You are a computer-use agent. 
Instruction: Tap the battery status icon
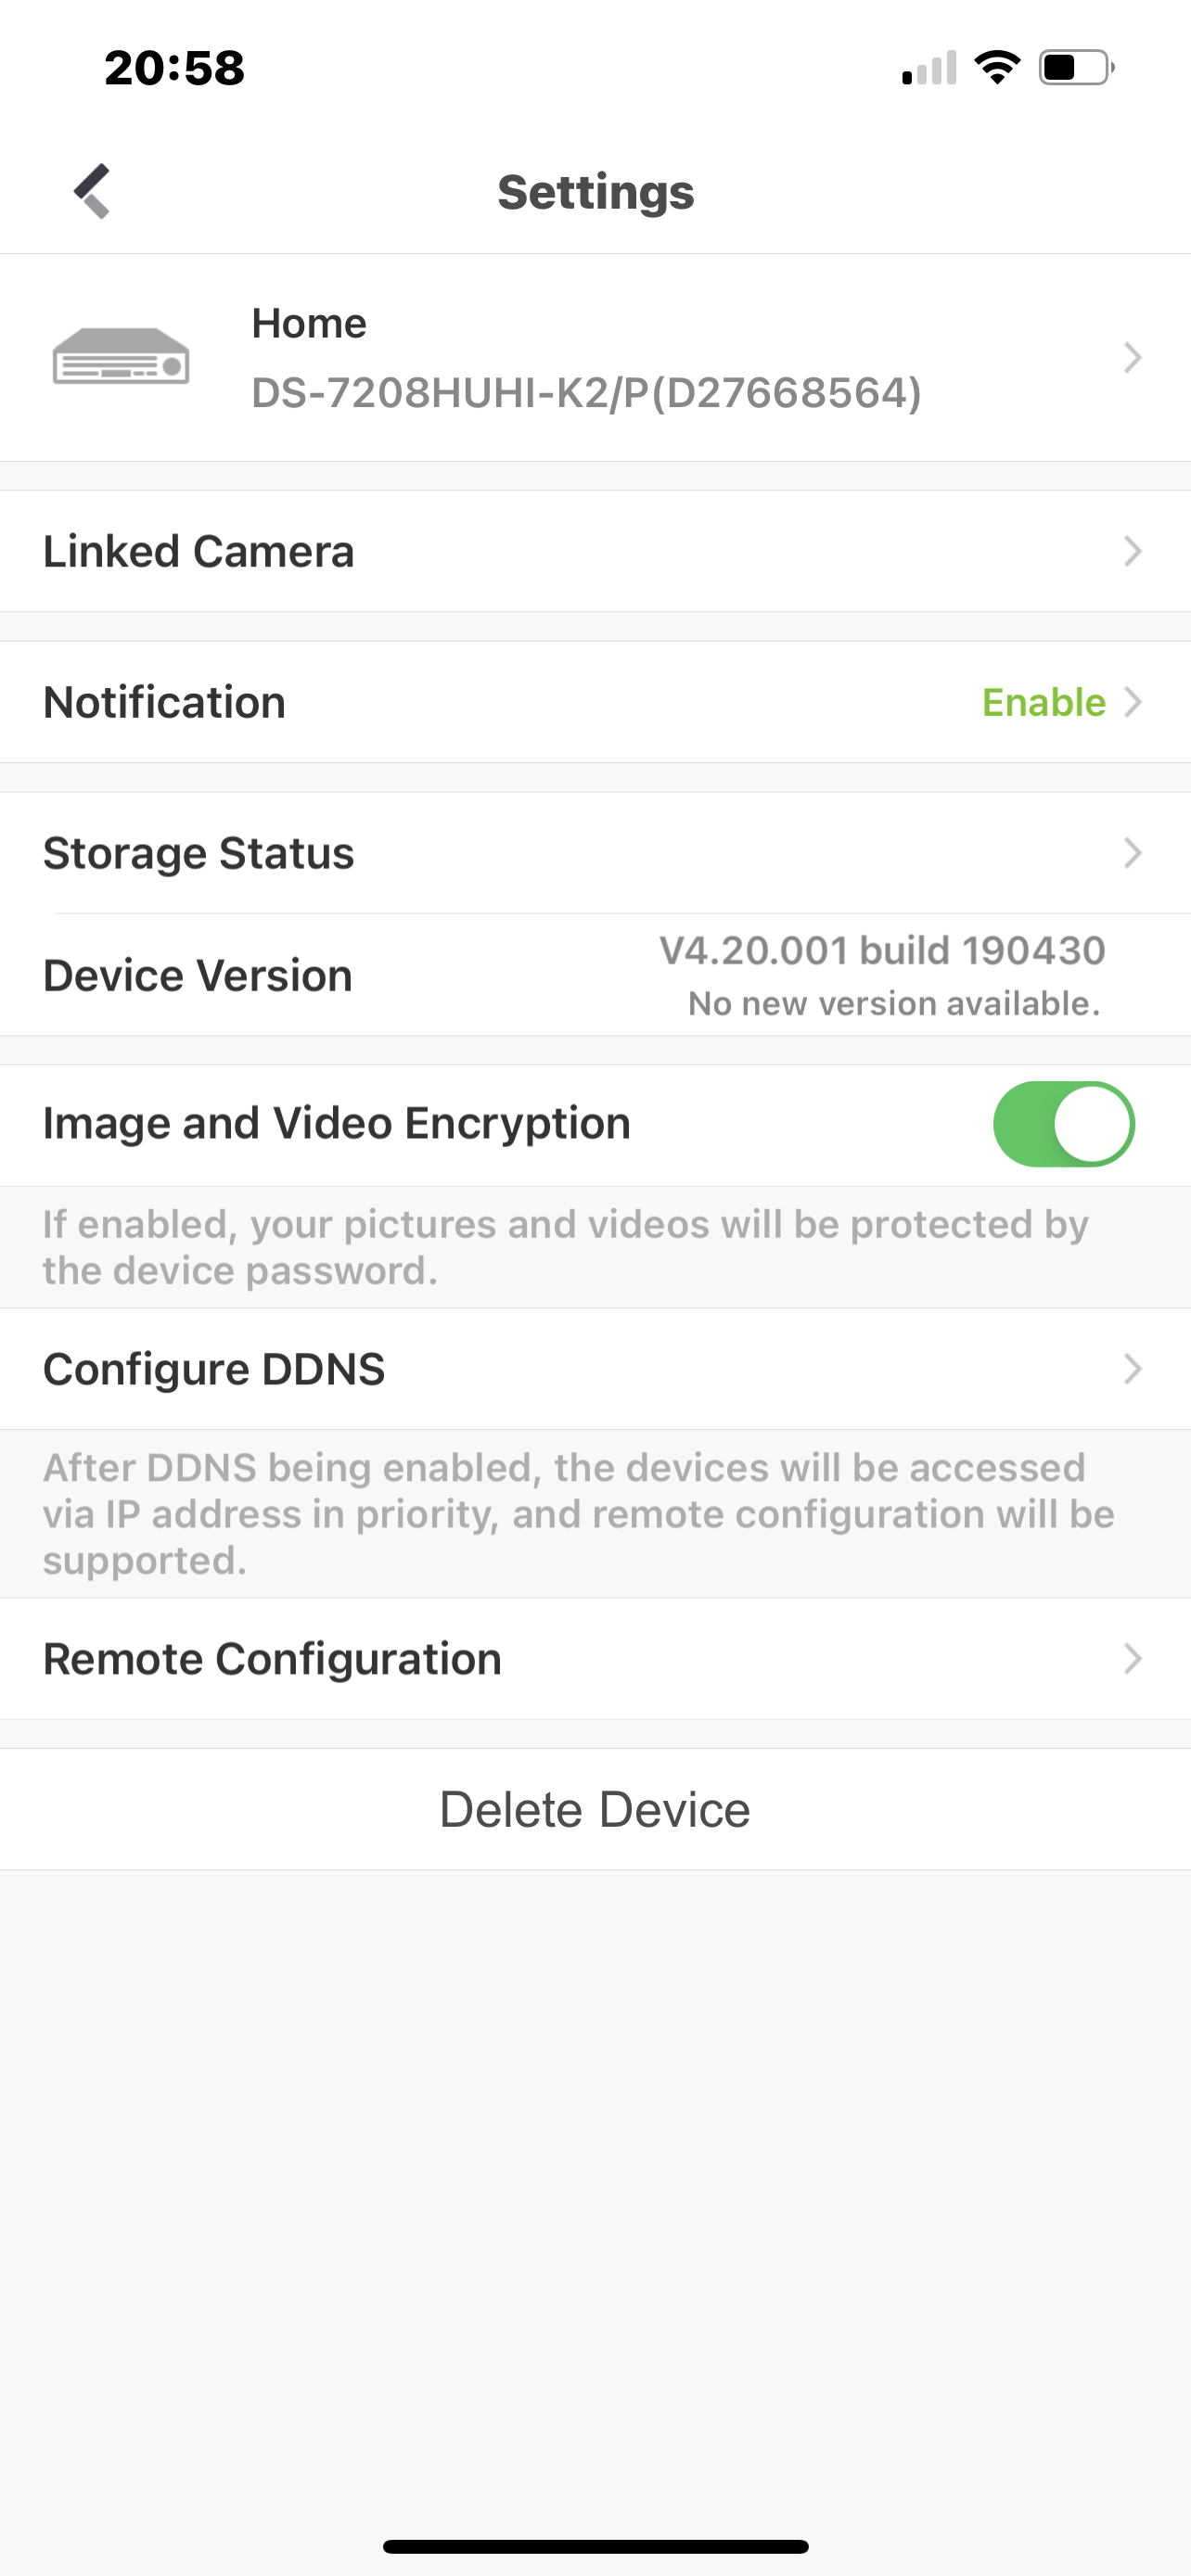(1076, 68)
